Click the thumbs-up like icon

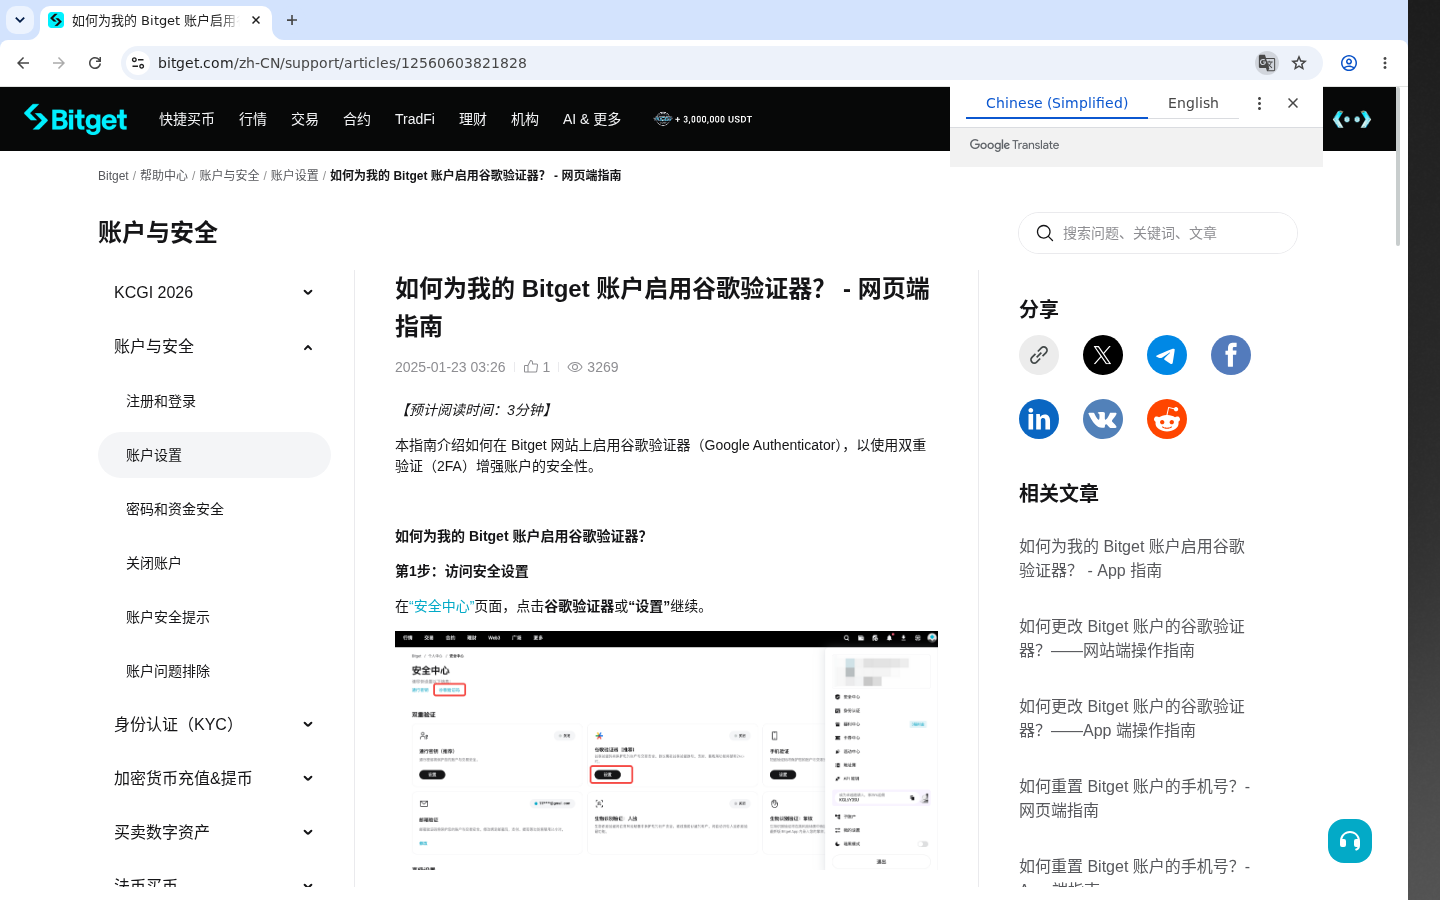point(531,367)
